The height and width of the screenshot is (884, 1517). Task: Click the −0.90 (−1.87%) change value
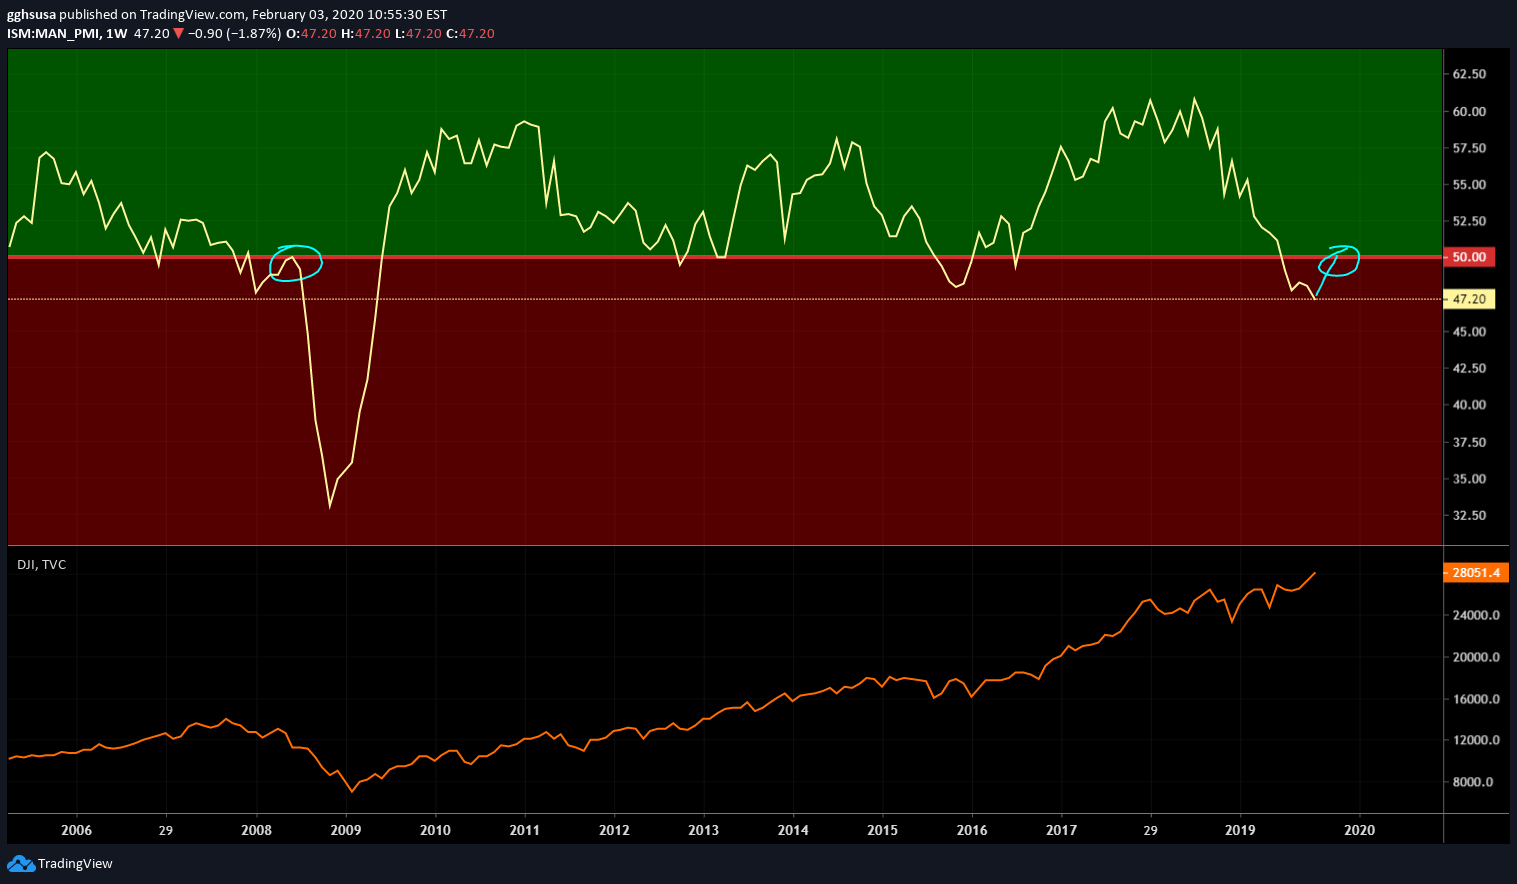point(235,33)
